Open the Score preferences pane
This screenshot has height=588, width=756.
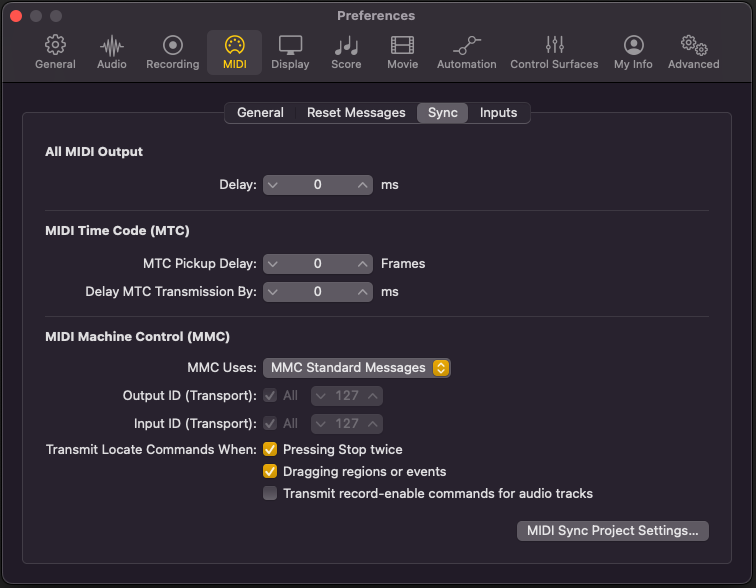[x=346, y=52]
